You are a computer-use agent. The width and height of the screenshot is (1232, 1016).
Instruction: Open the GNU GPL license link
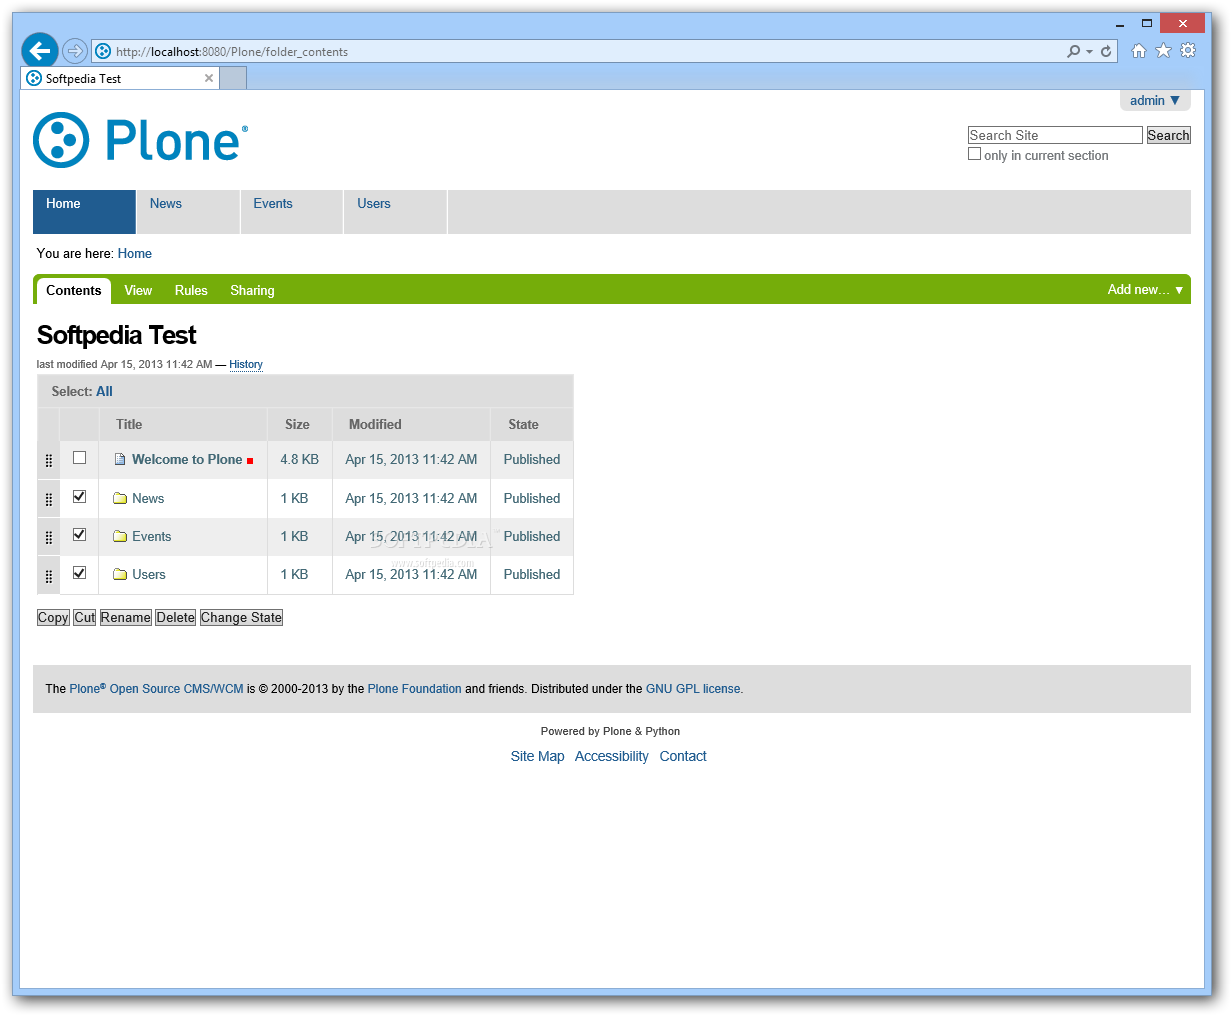pos(693,689)
